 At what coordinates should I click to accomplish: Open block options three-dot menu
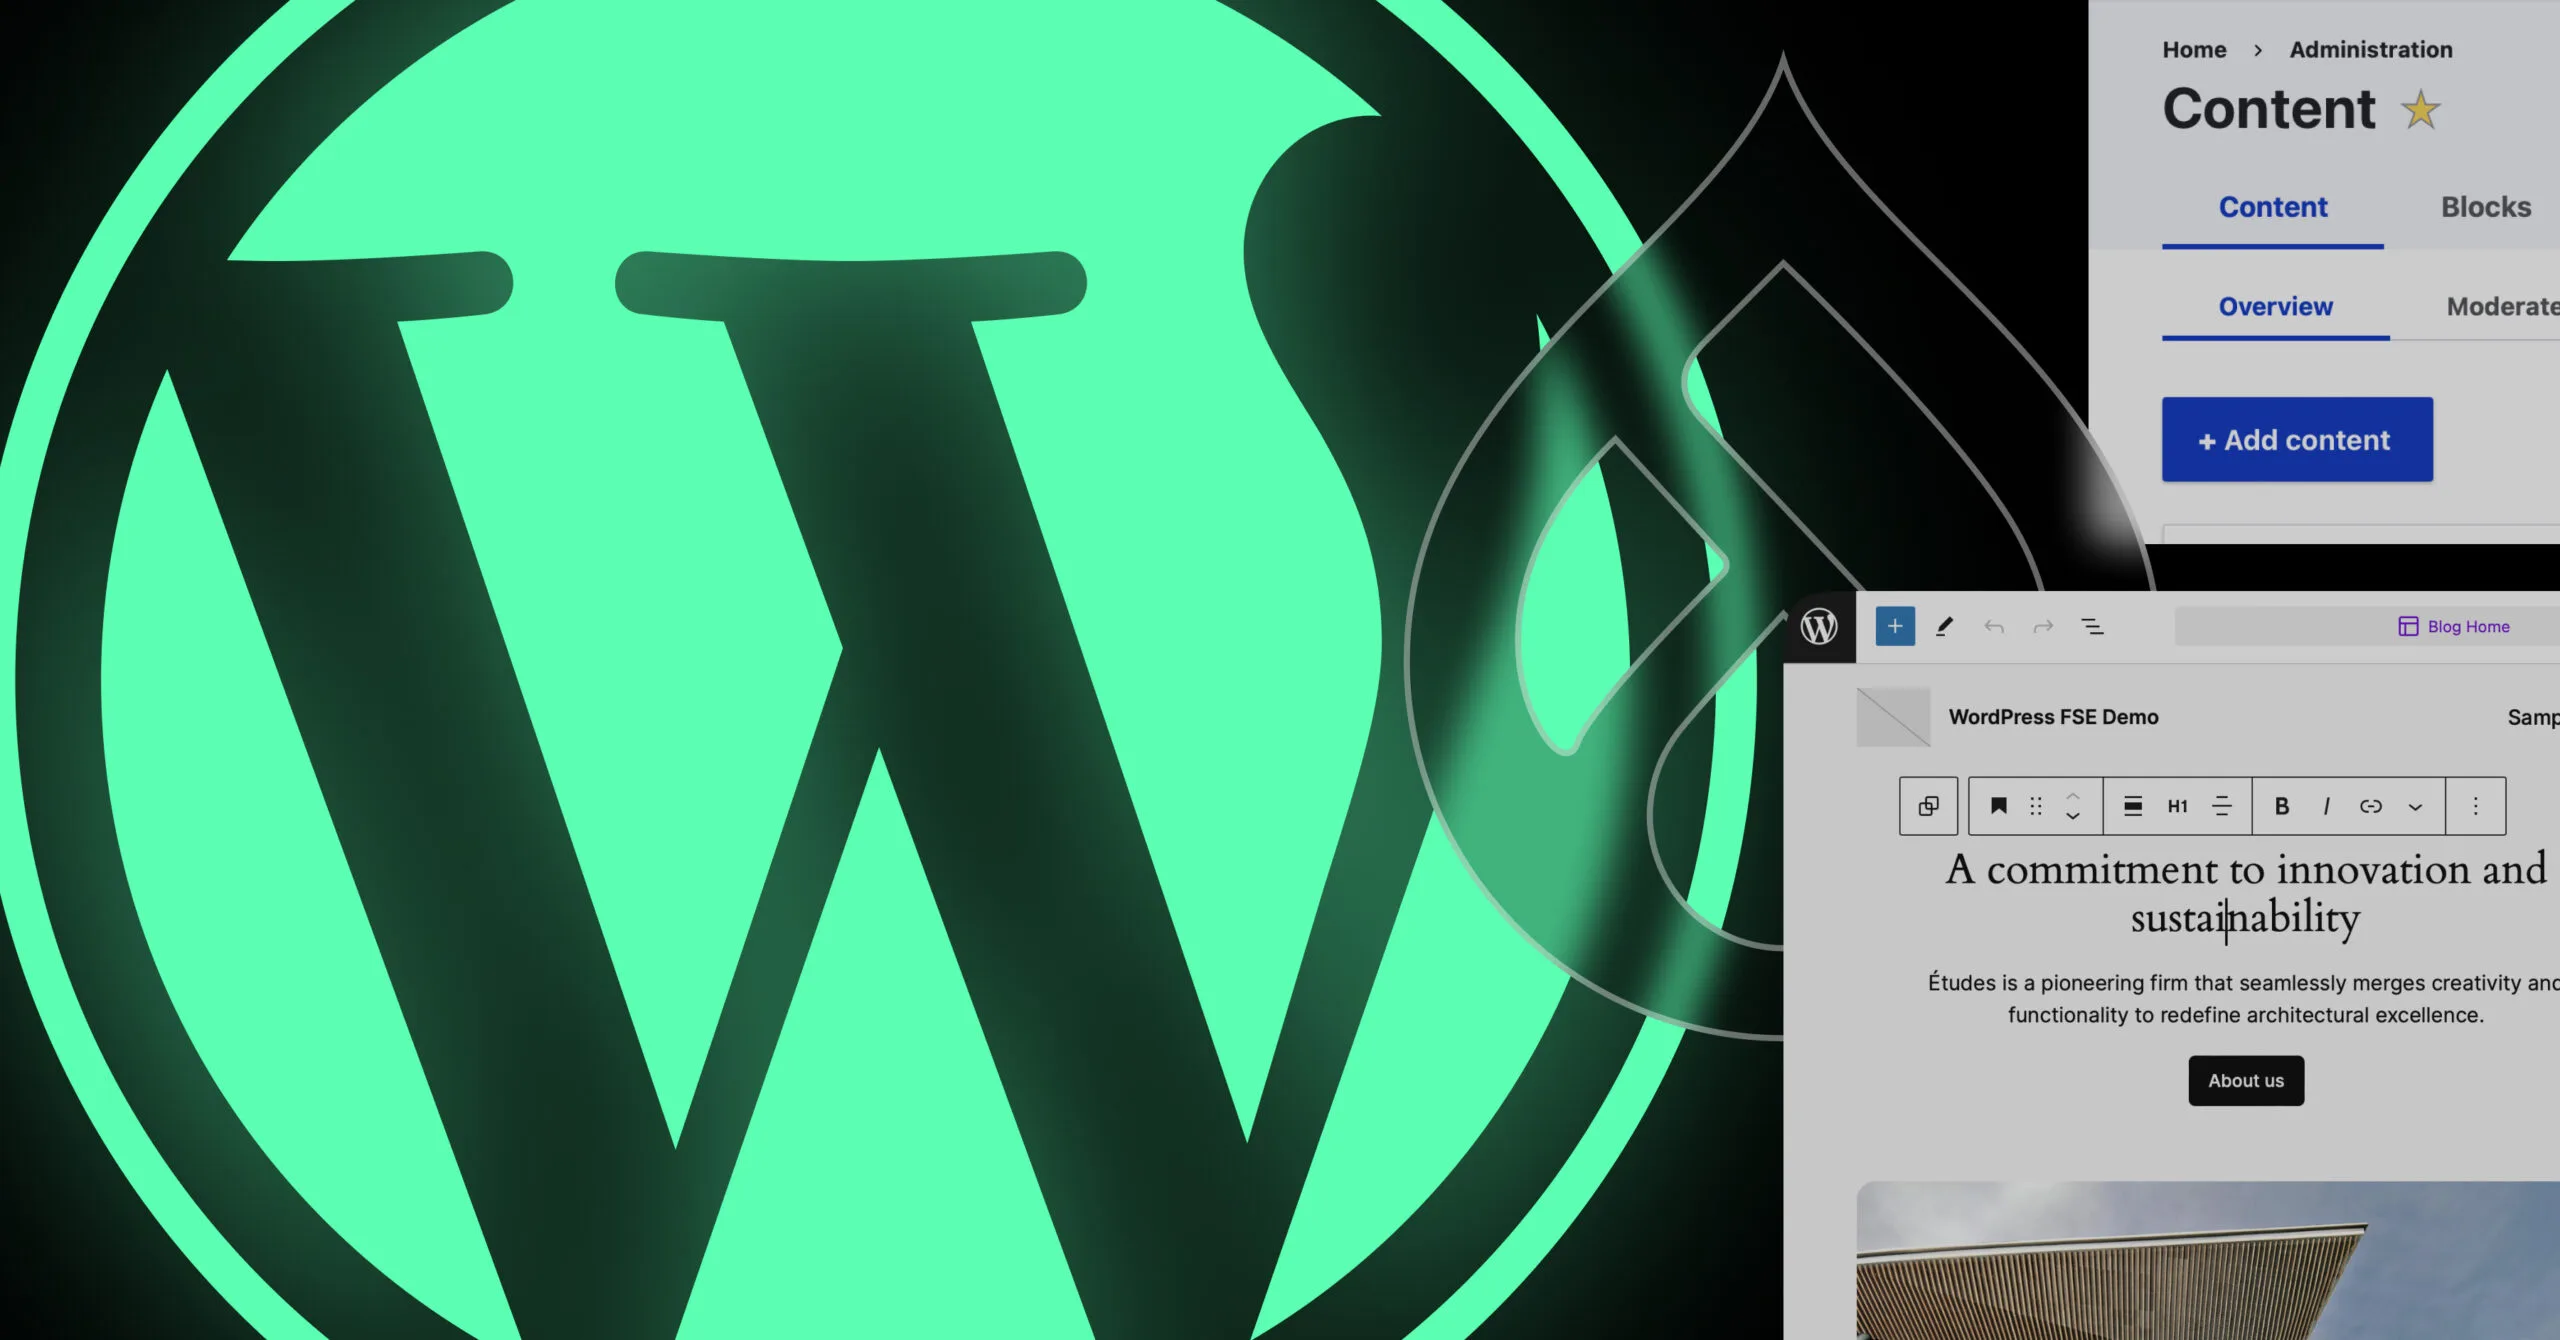tap(2476, 806)
